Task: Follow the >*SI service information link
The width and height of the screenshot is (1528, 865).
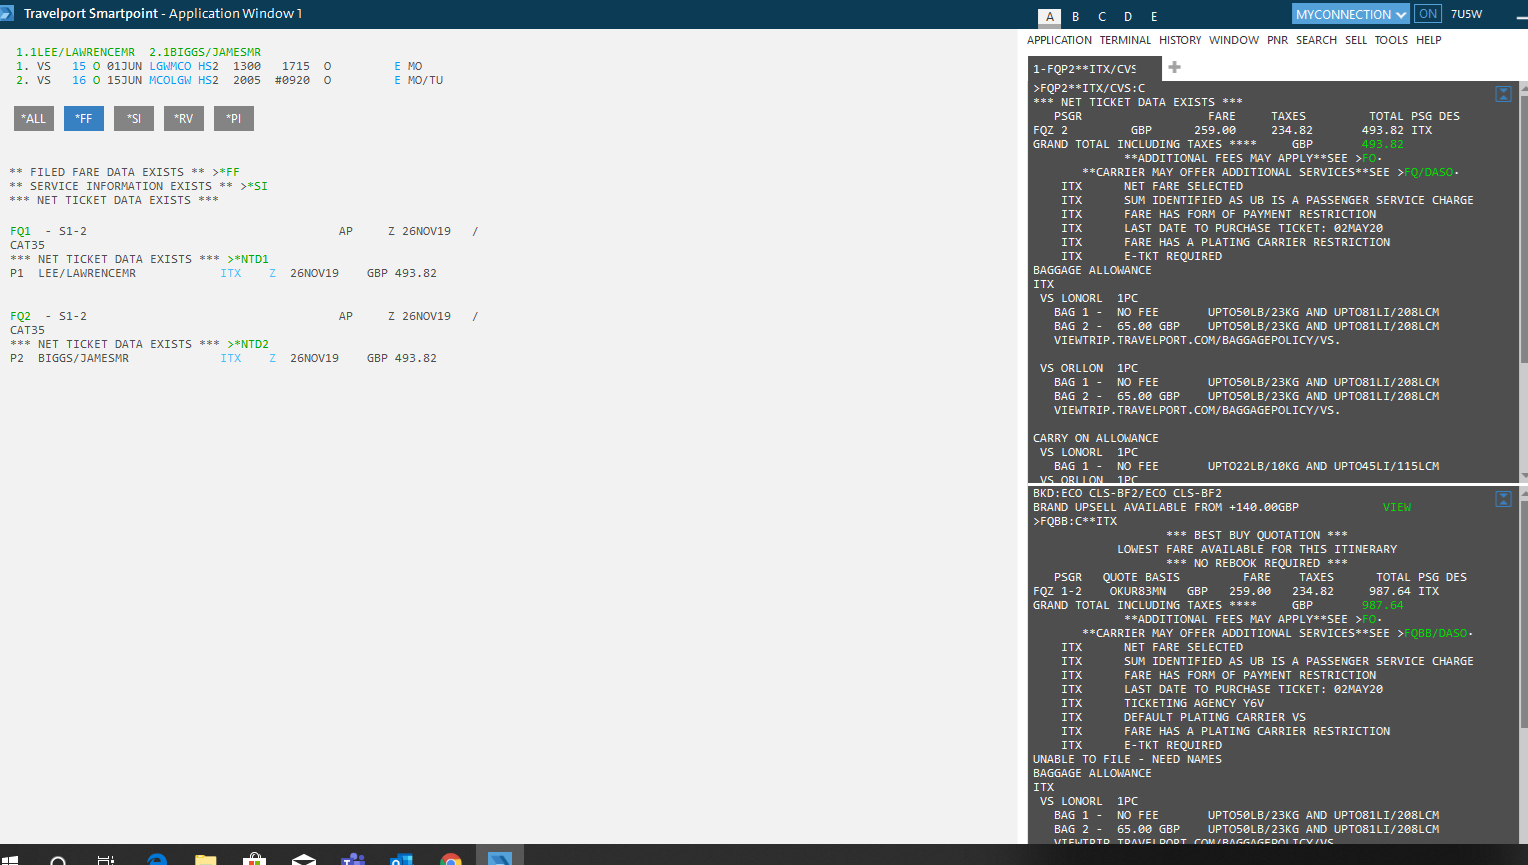Action: point(254,186)
